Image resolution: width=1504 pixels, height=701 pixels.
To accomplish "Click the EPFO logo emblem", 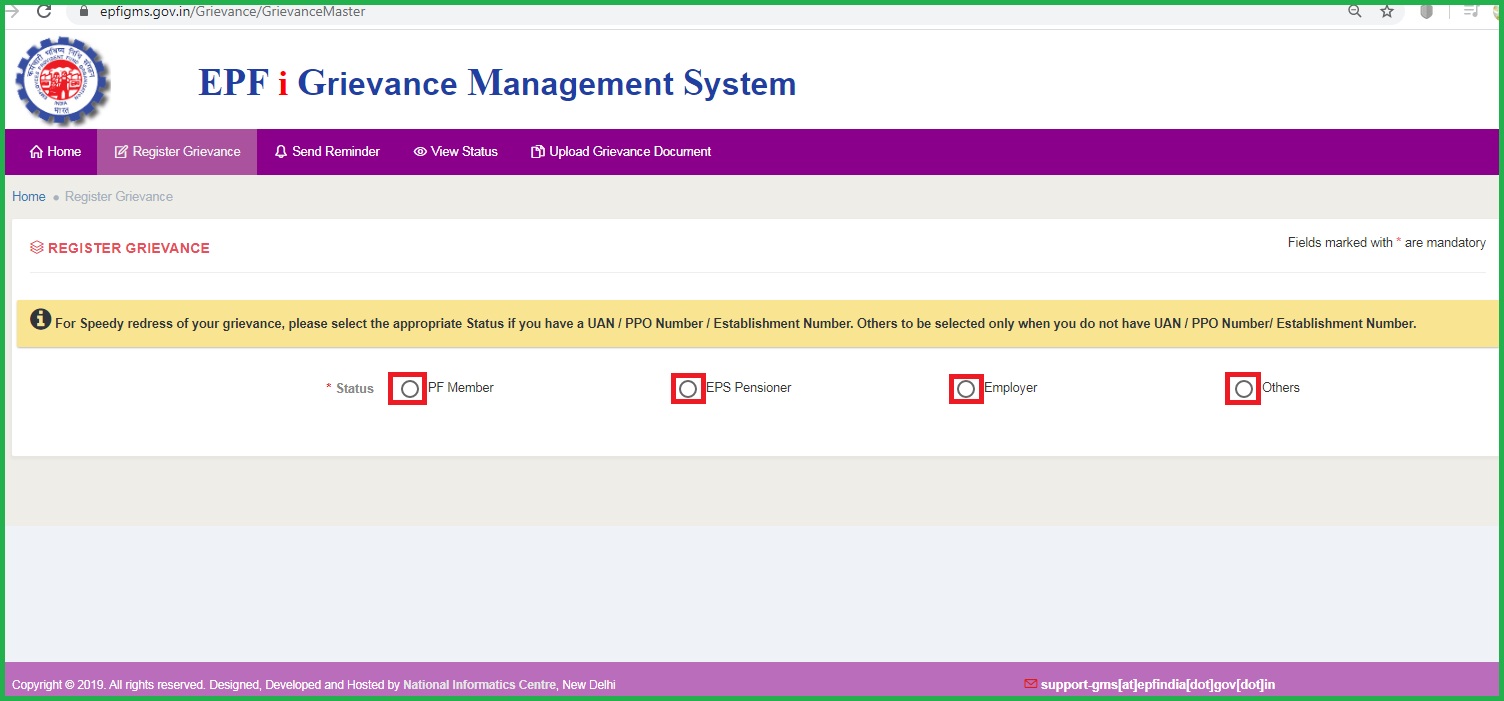I will pos(62,82).
